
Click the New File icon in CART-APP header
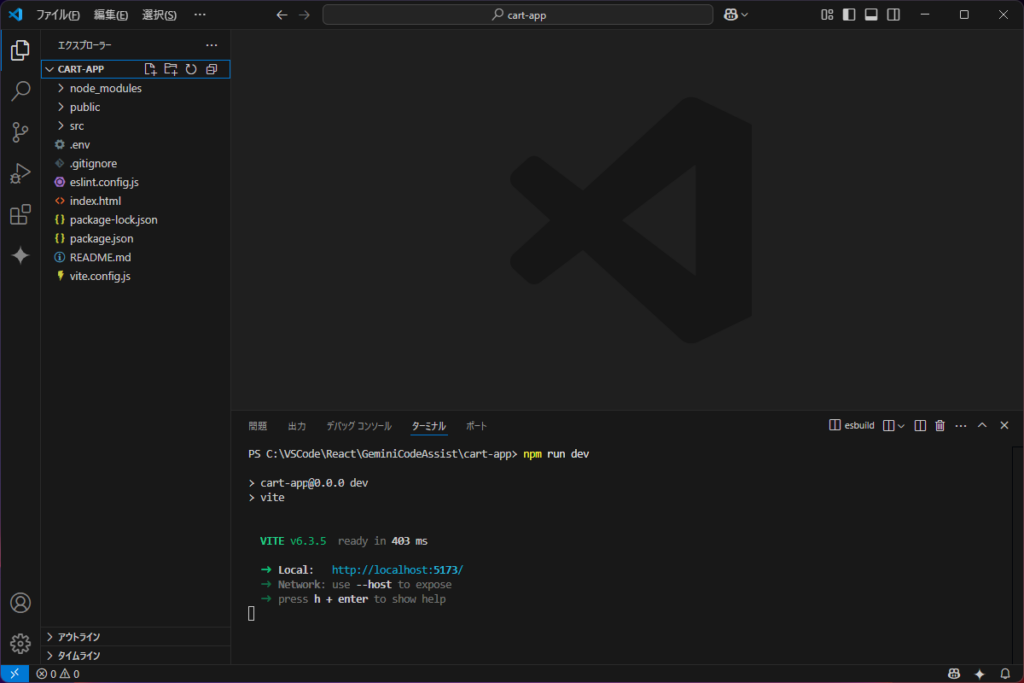coord(150,69)
